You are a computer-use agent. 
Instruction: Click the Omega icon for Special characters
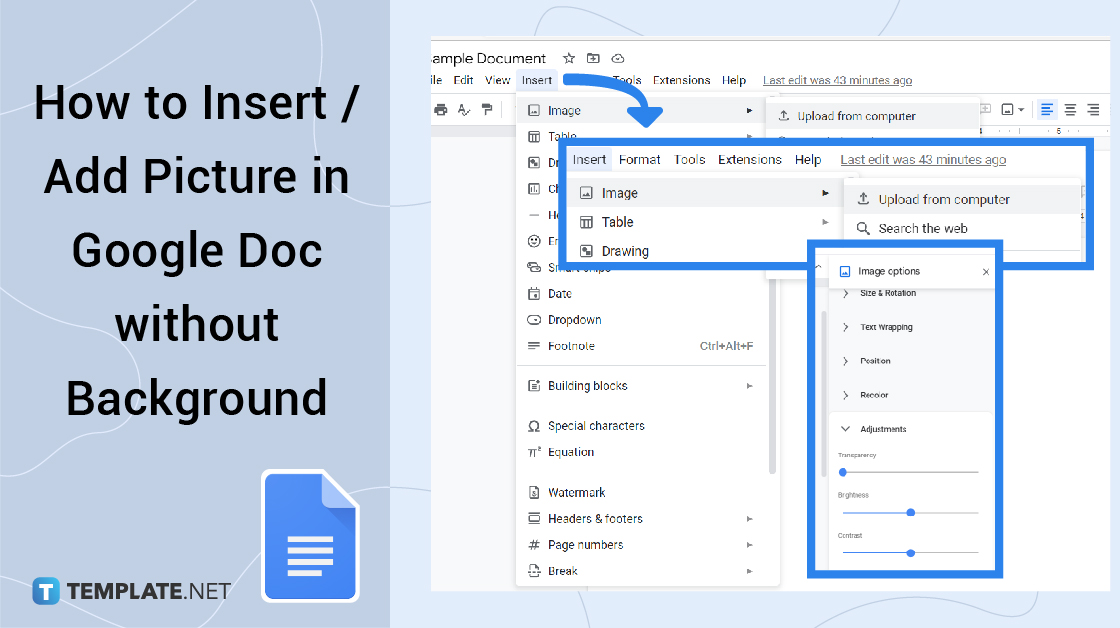pos(534,427)
